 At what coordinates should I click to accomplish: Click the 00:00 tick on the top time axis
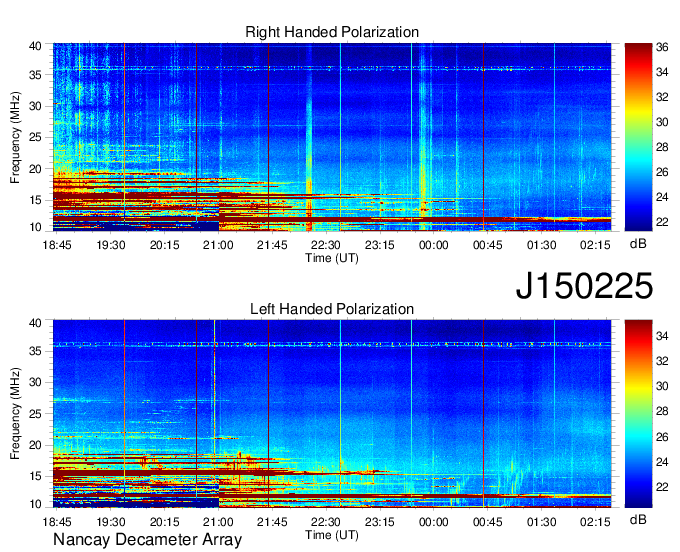[x=433, y=245]
